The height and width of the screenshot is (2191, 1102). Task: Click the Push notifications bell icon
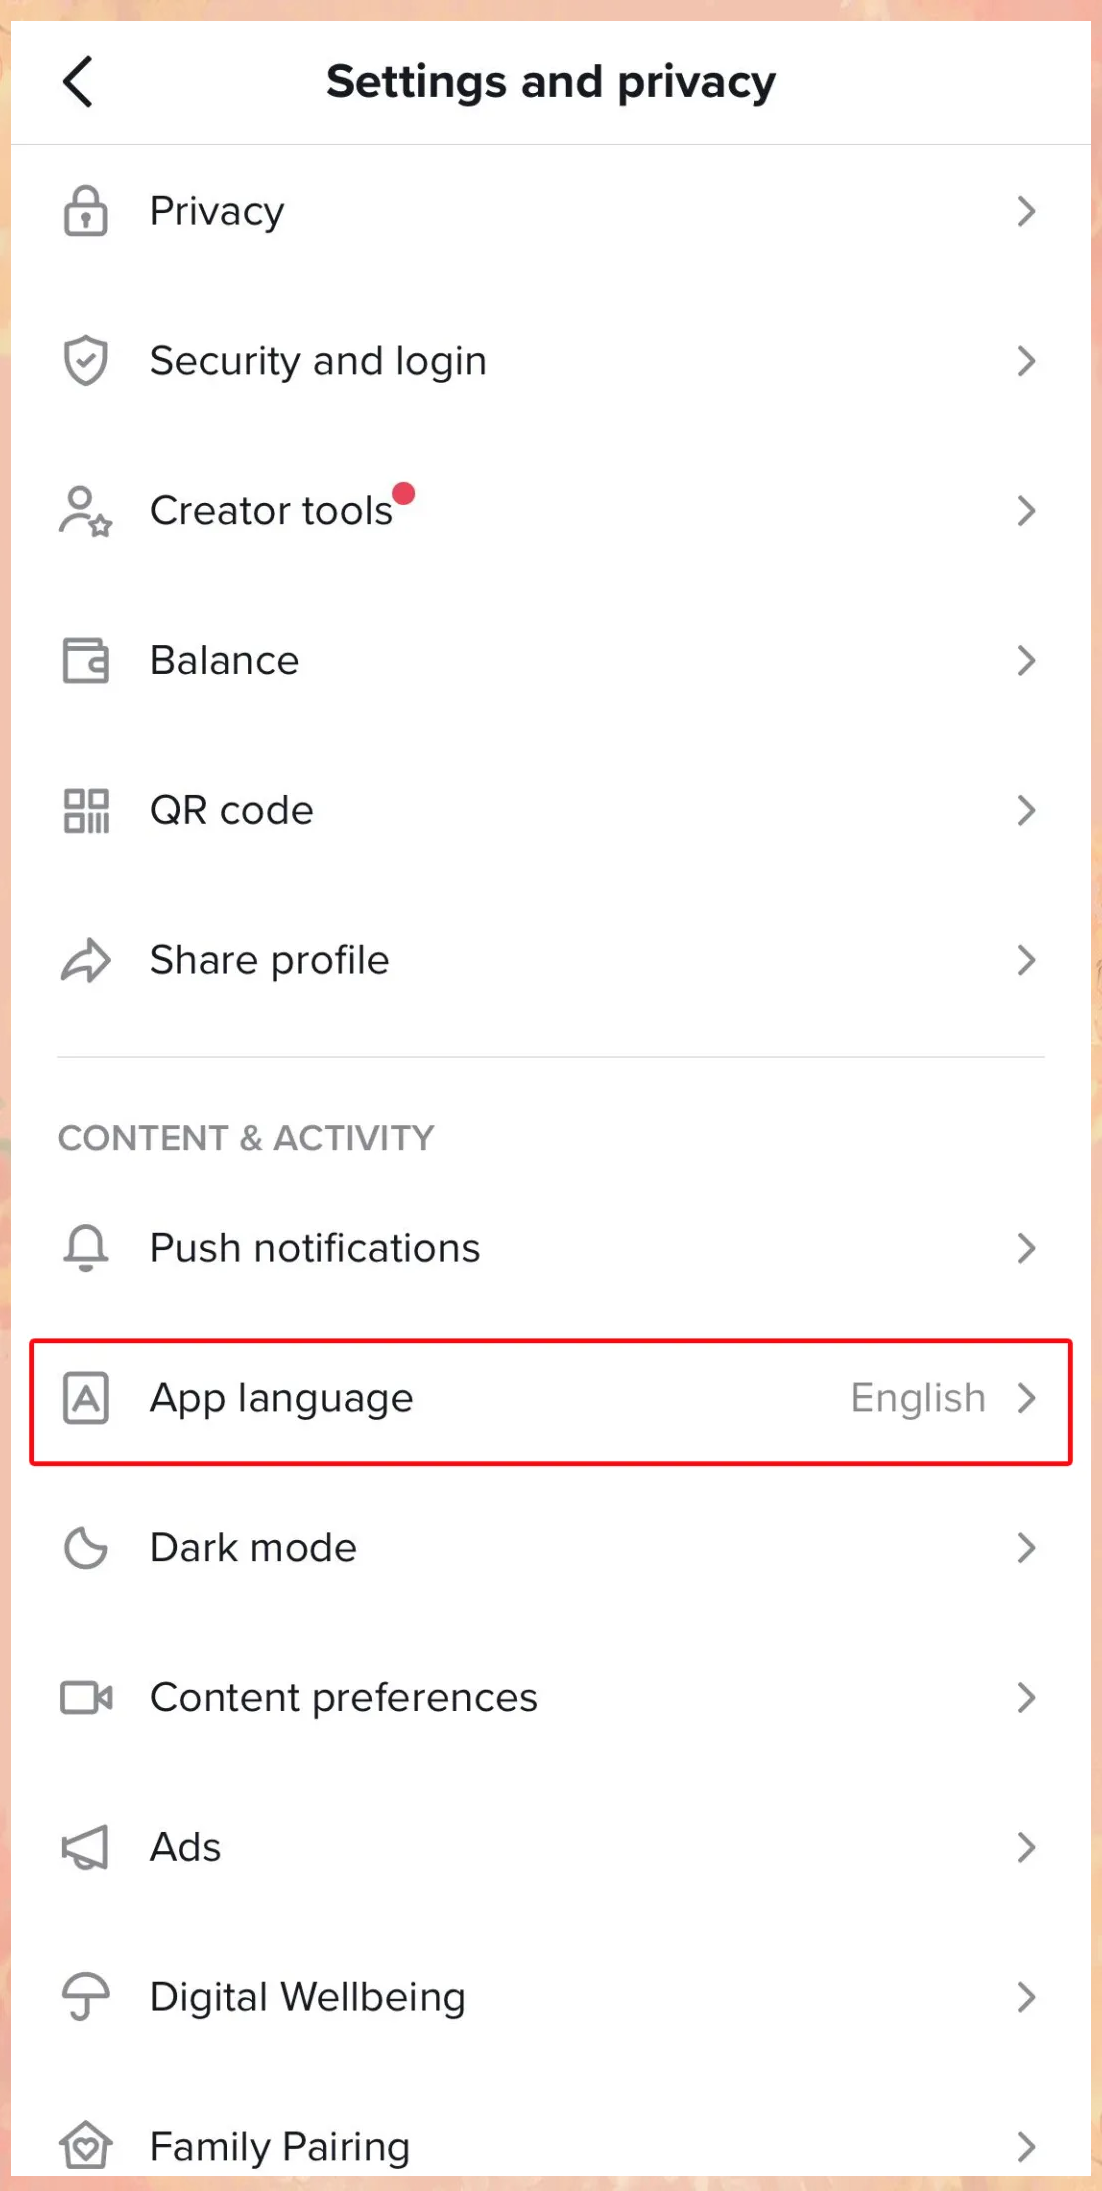coord(86,1248)
